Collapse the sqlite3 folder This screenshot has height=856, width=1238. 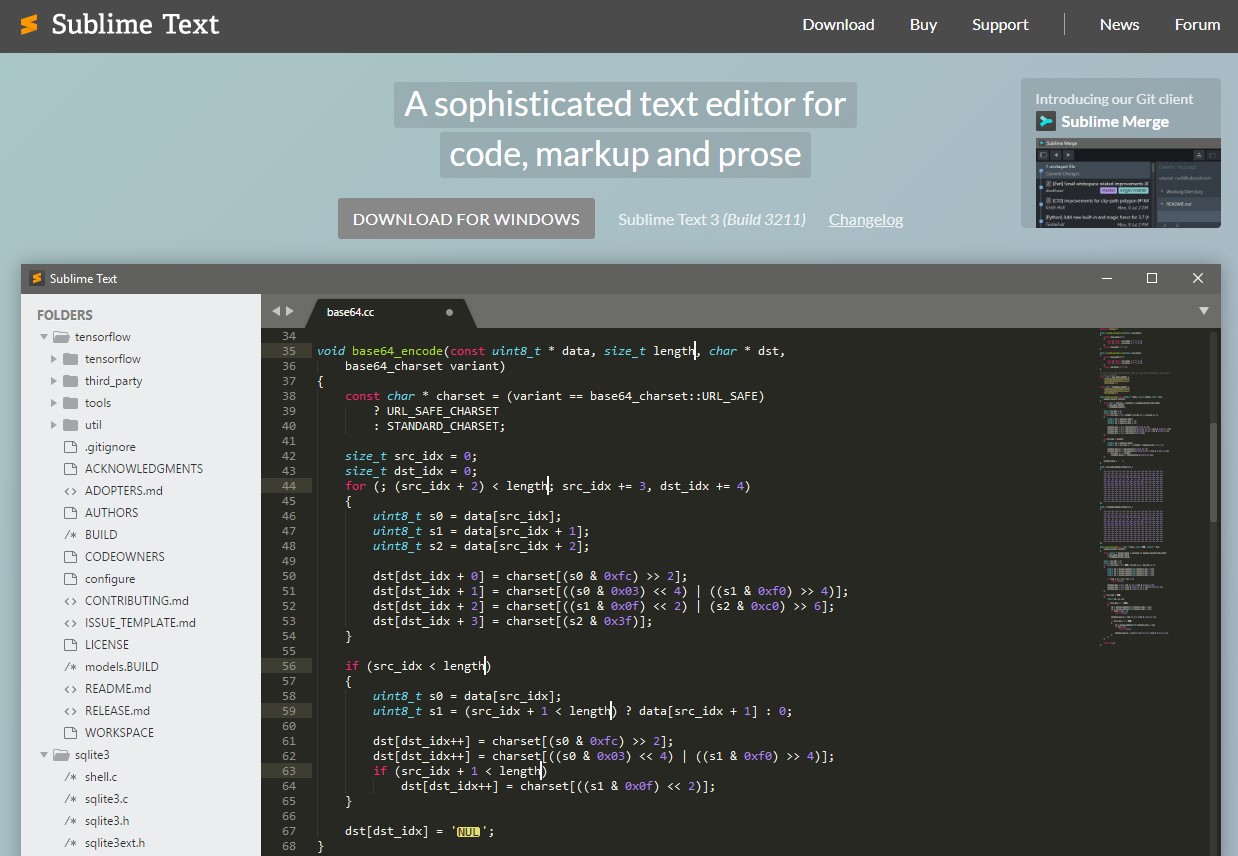point(44,755)
